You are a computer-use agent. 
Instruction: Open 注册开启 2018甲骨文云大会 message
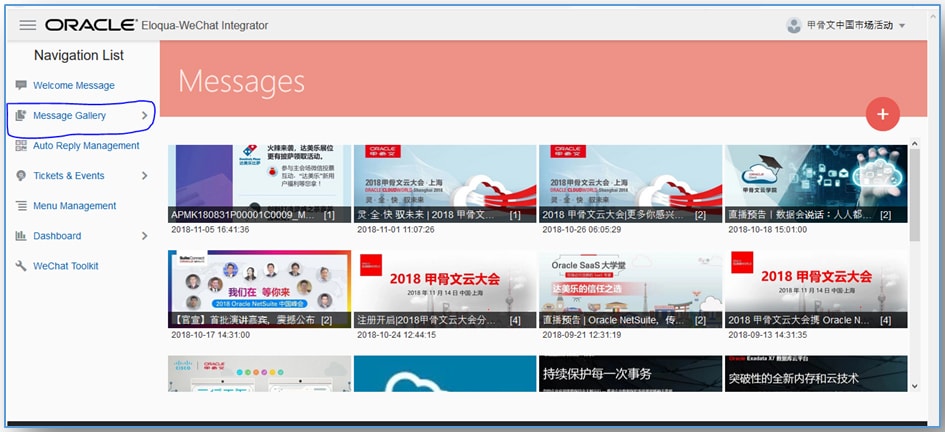pyautogui.click(x=445, y=289)
